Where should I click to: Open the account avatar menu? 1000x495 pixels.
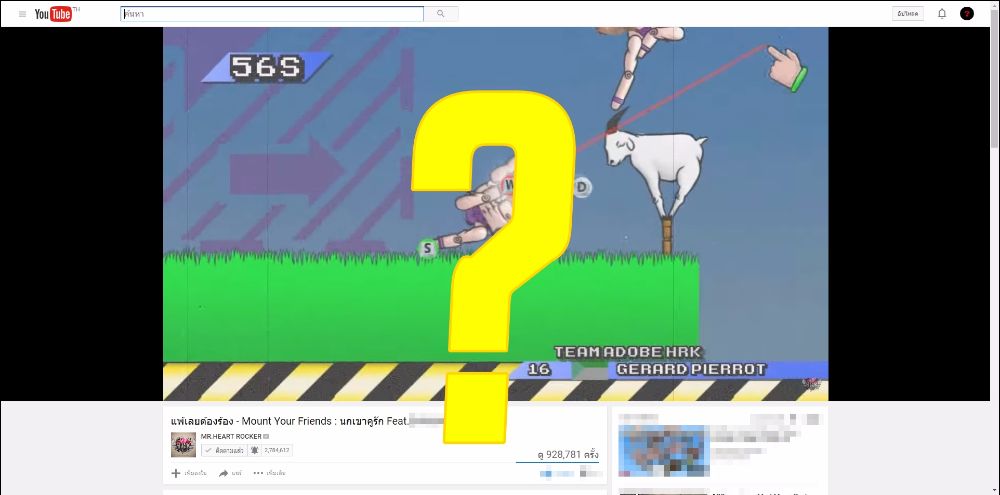[x=967, y=14]
